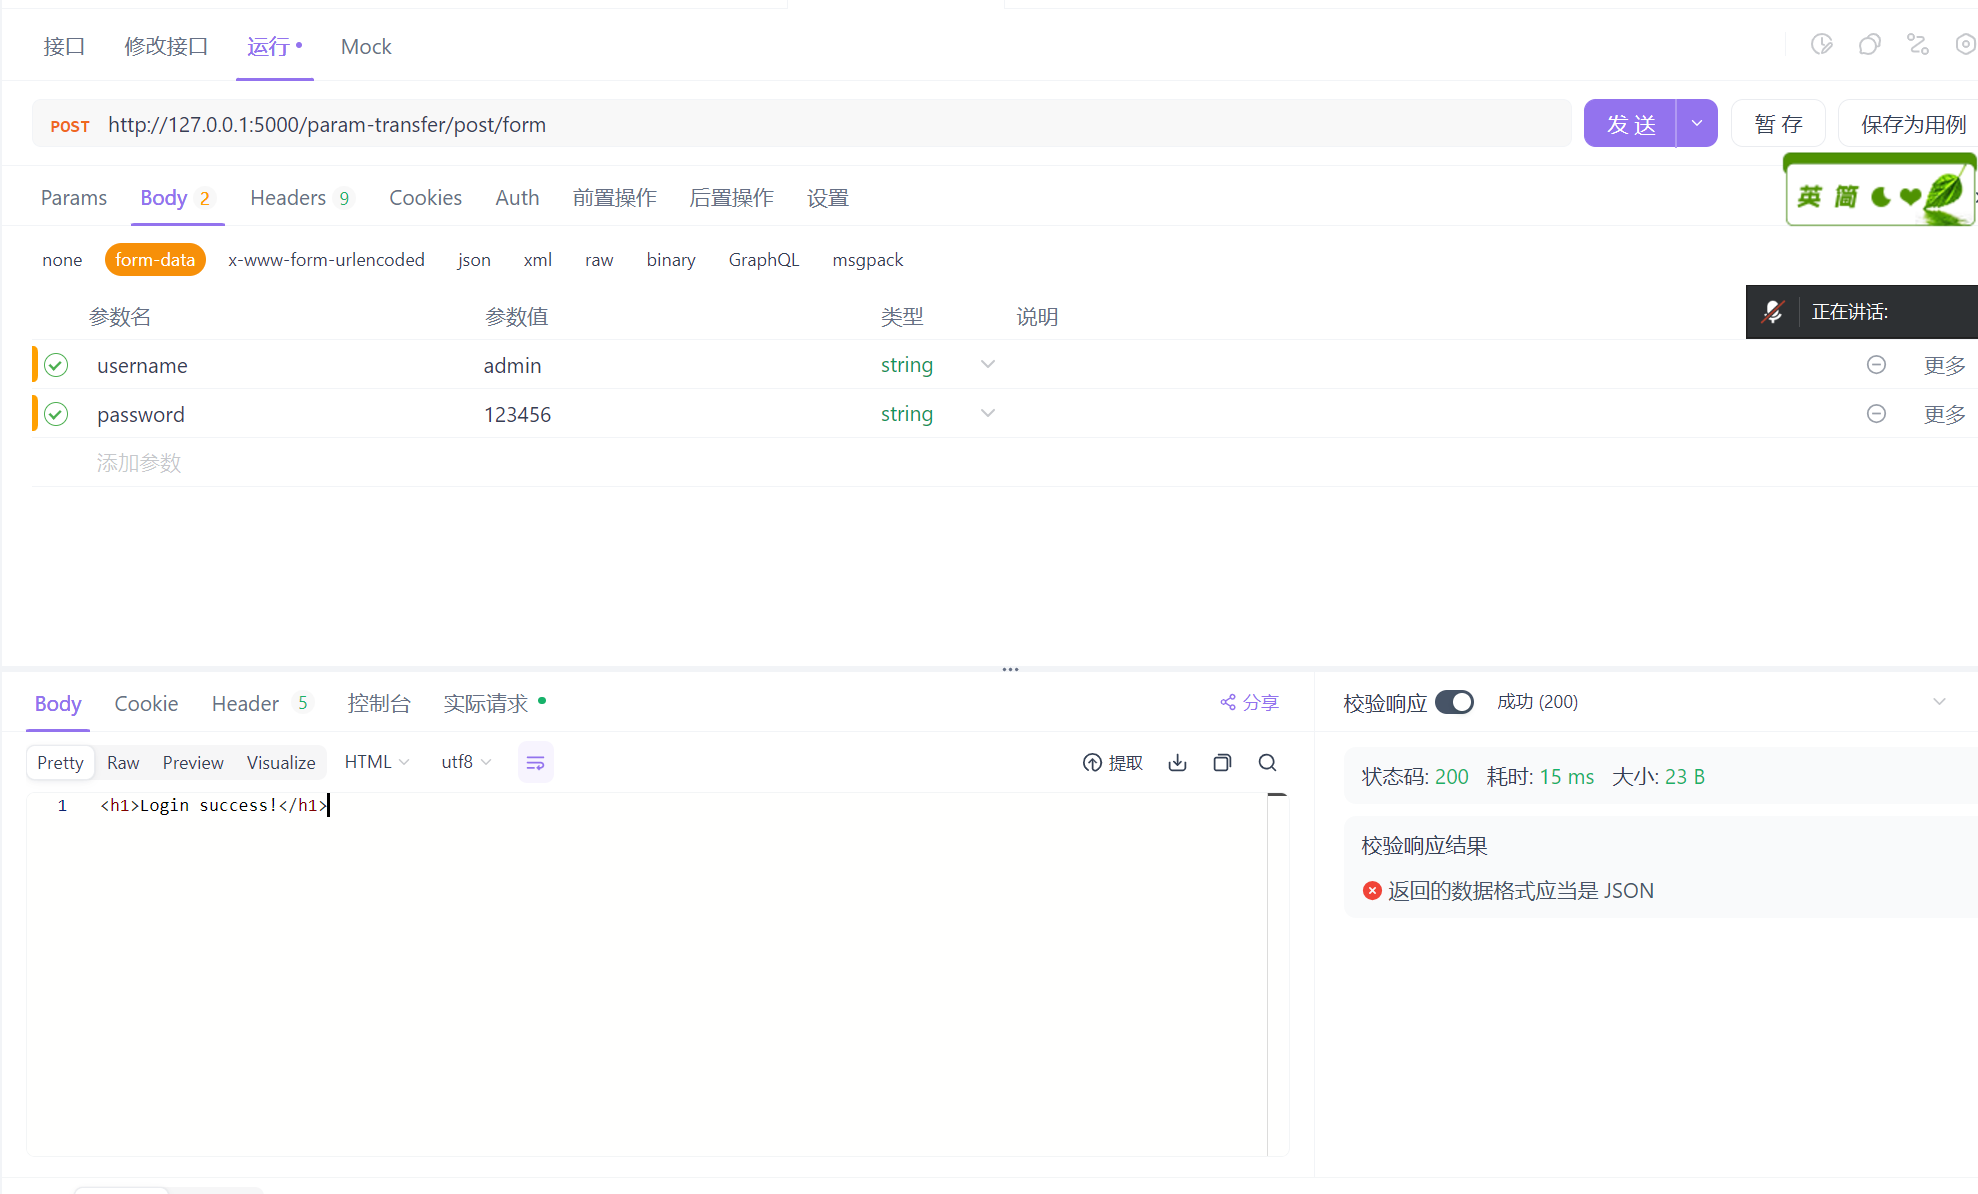1978x1194 pixels.
Task: Uncheck the username parameter checkbox
Action: [56, 365]
